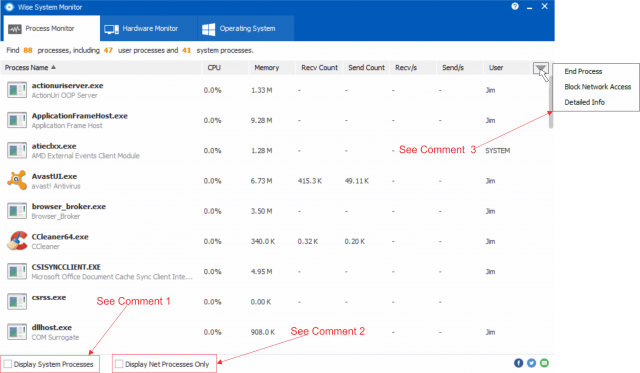Viewport: 640px width, 373px height.
Task: Open the help question mark icon
Action: tap(515, 7)
